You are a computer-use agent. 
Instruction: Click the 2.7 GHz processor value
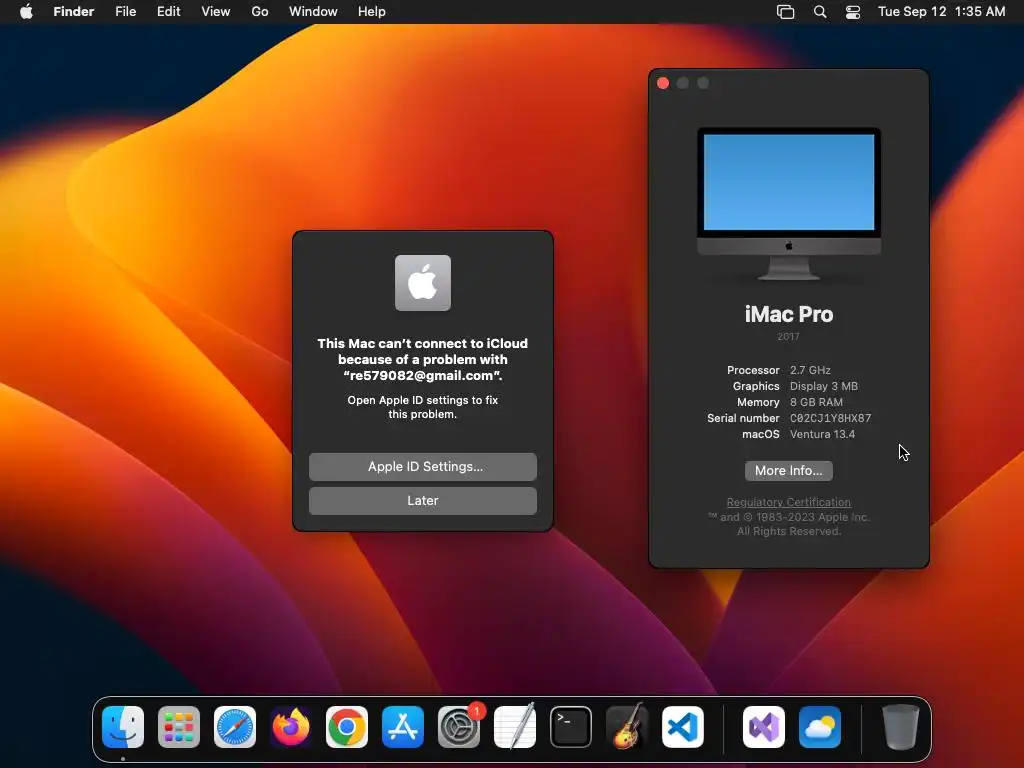coord(810,370)
